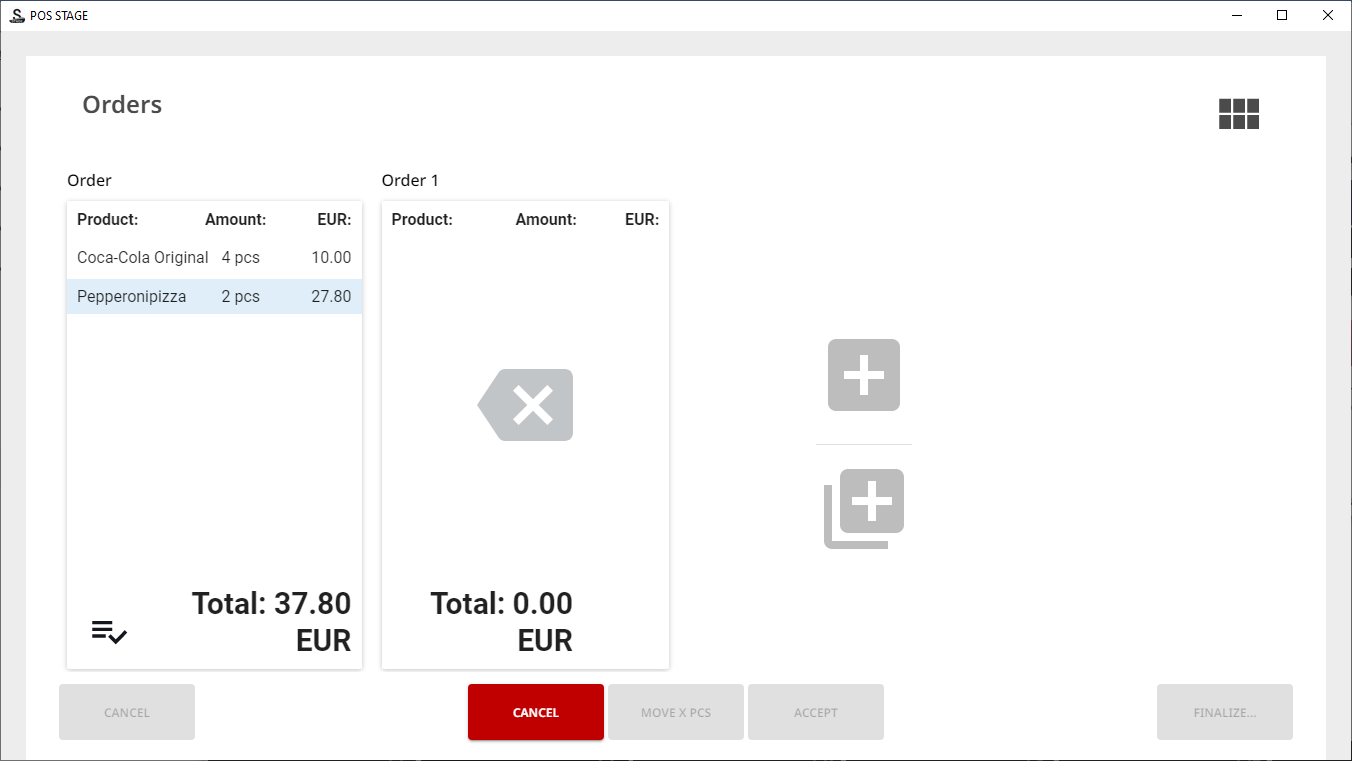The height and width of the screenshot is (761, 1352).
Task: Click the Order 1 title label
Action: pyautogui.click(x=410, y=181)
